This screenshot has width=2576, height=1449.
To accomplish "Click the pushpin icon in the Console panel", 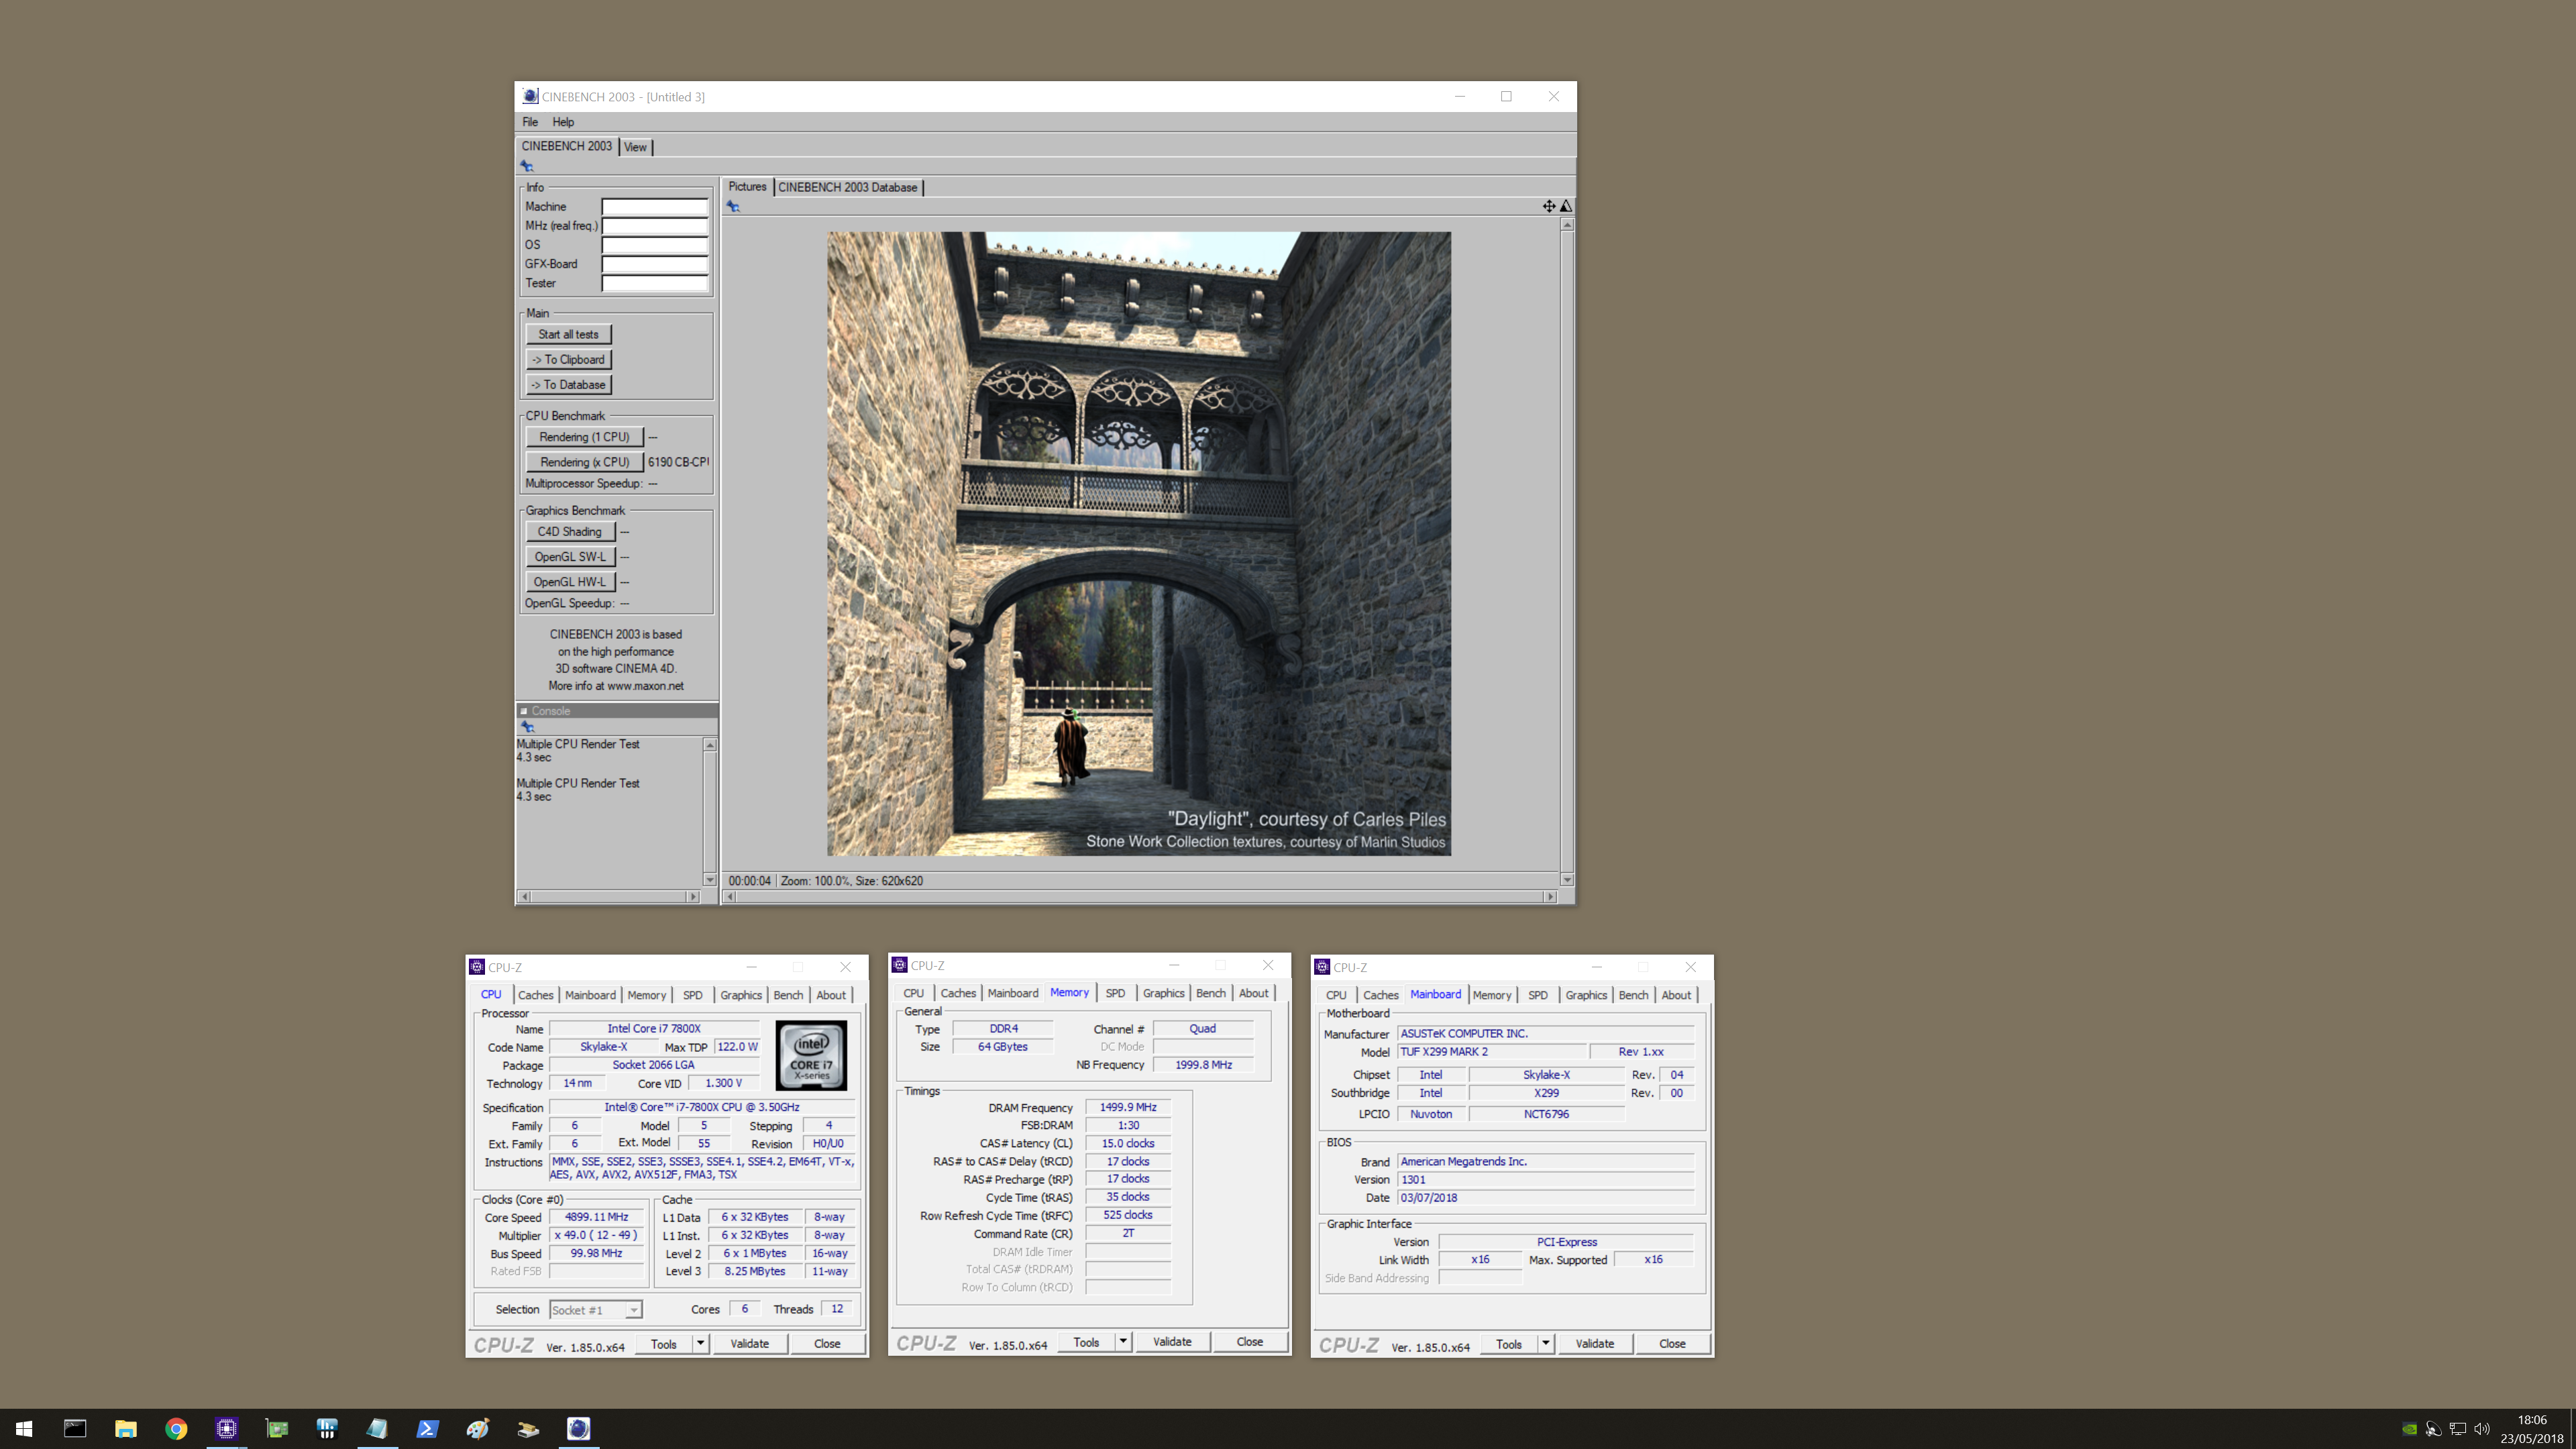I will [x=527, y=727].
